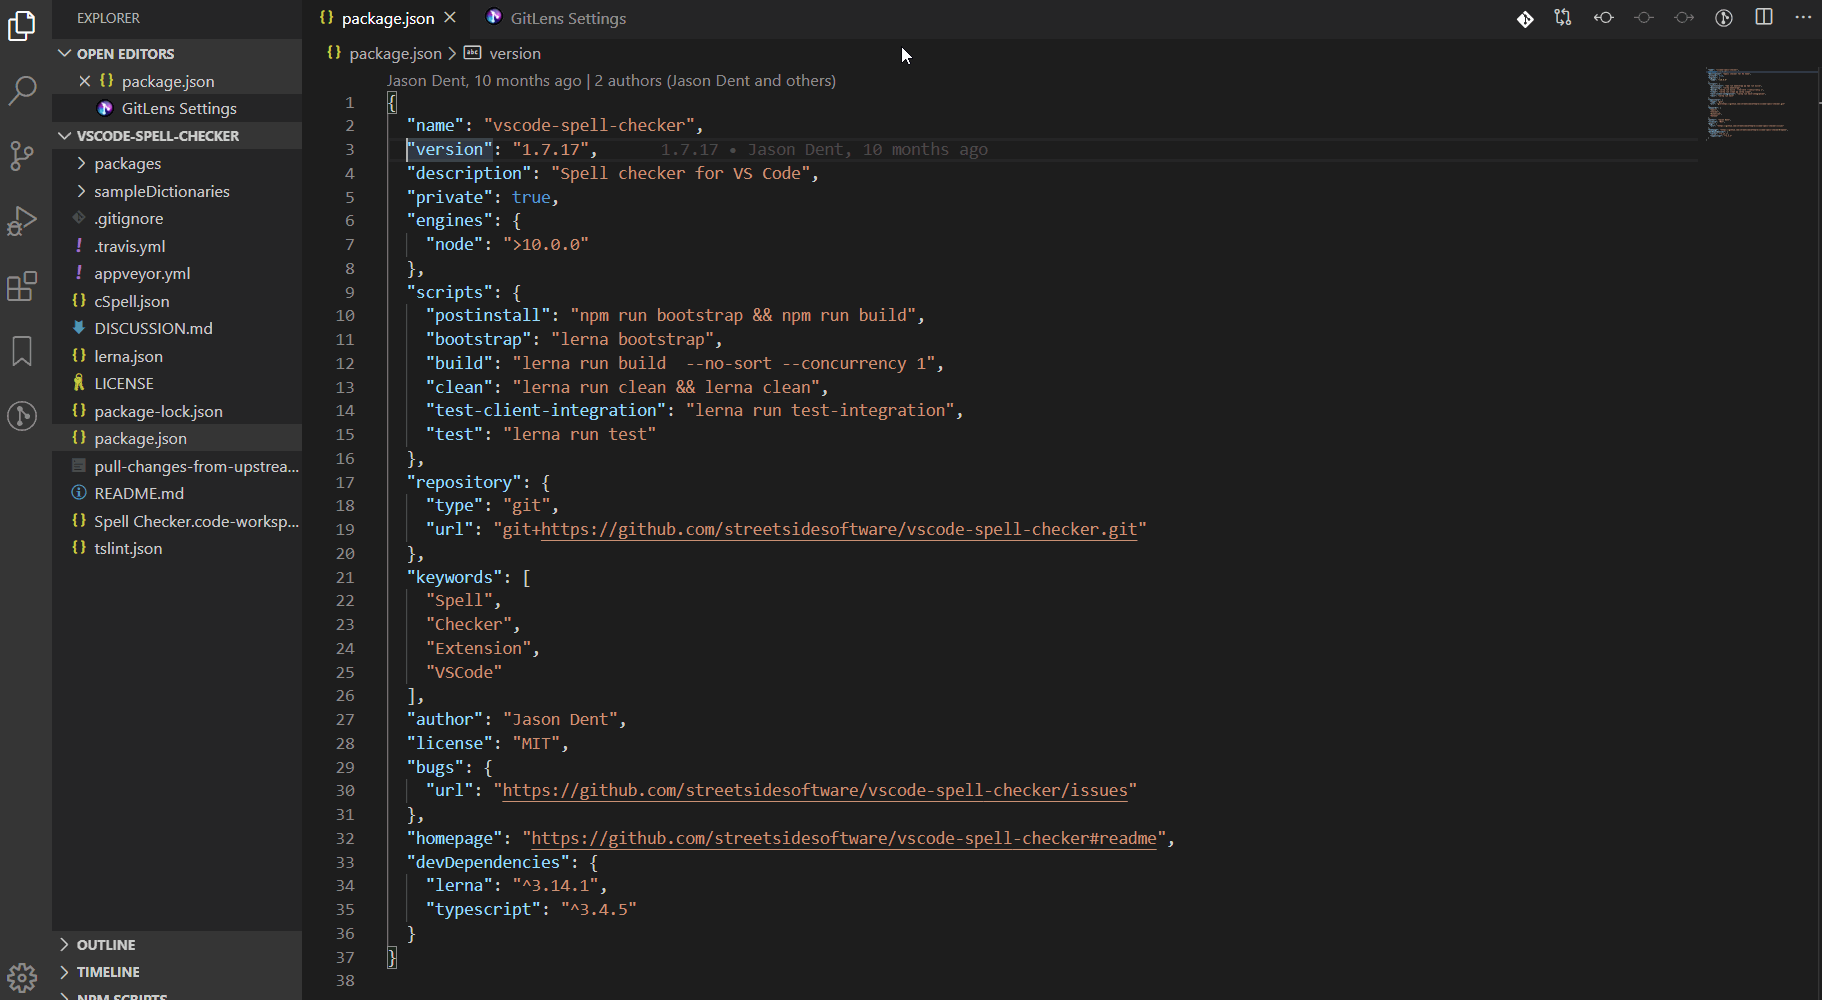Follow the homepage readme URL link

pyautogui.click(x=844, y=838)
